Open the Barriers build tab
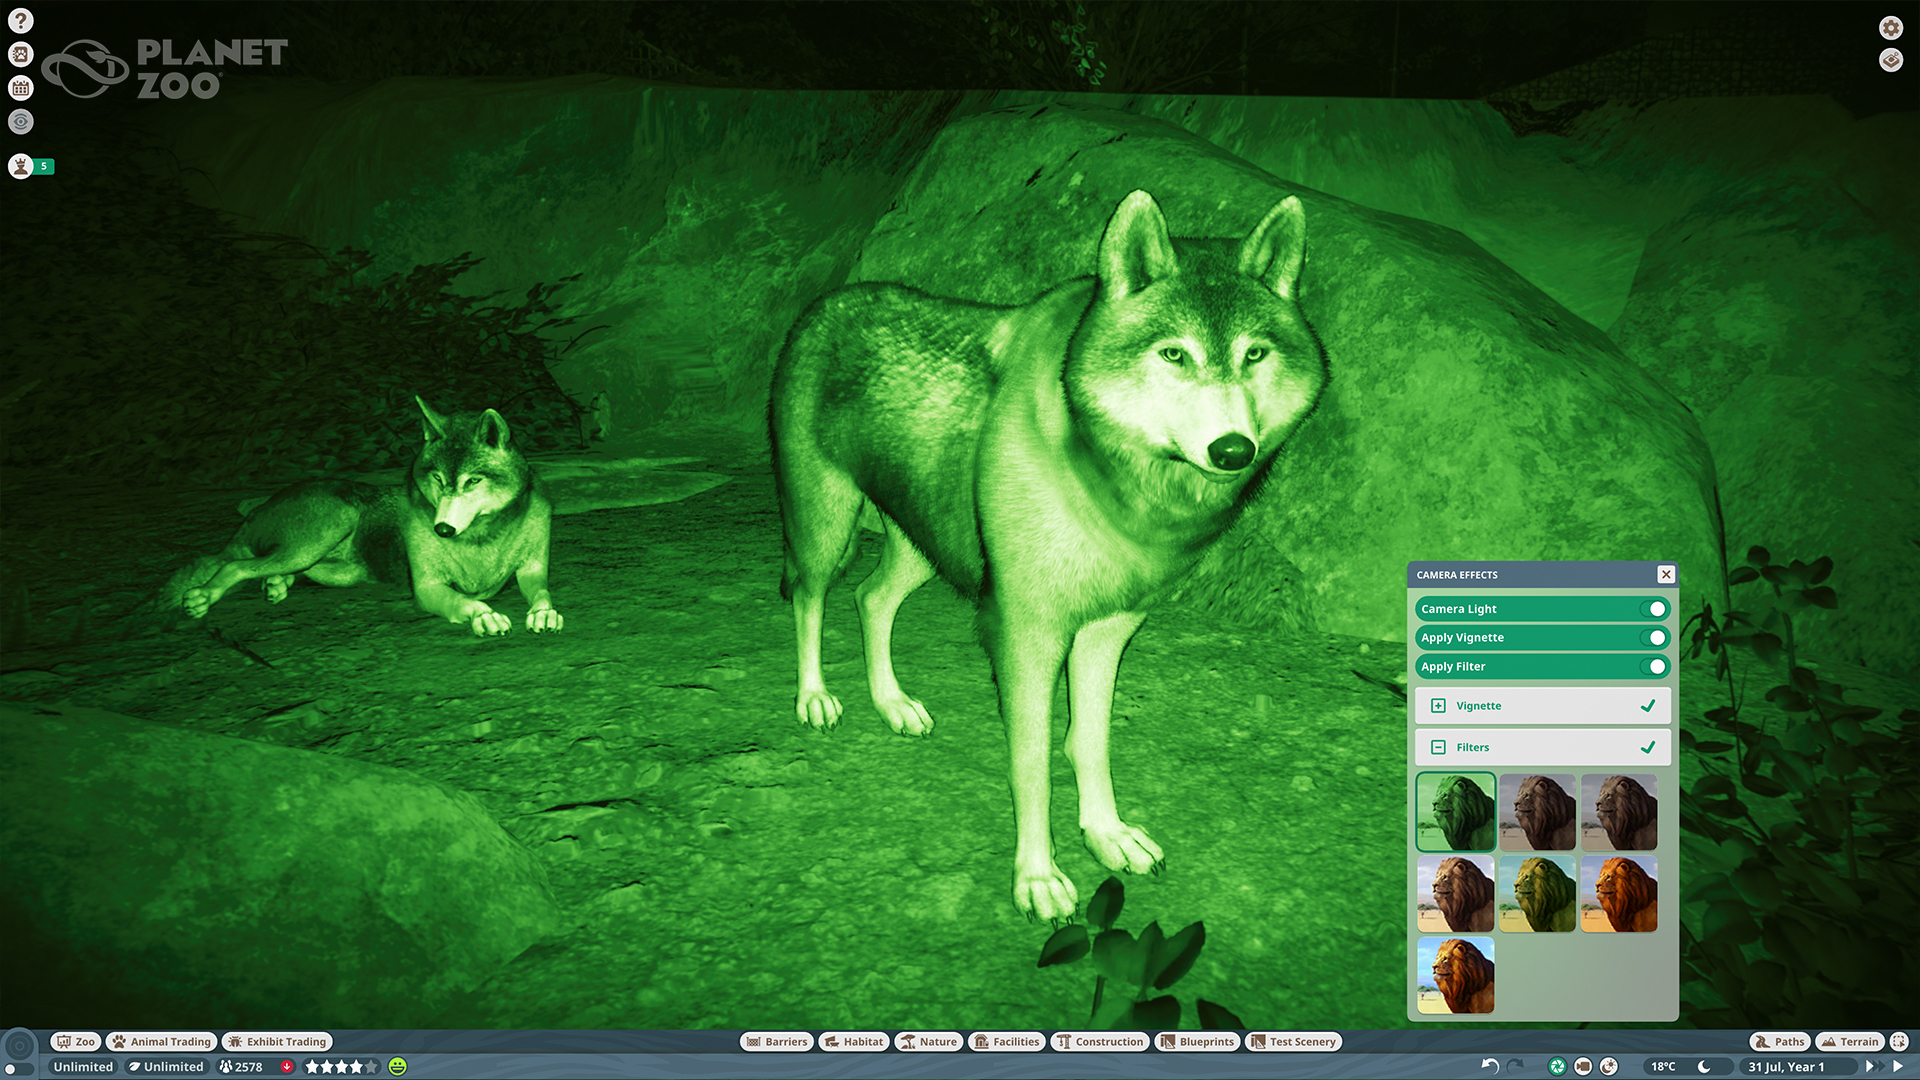This screenshot has height=1080, width=1920. pyautogui.click(x=777, y=1042)
